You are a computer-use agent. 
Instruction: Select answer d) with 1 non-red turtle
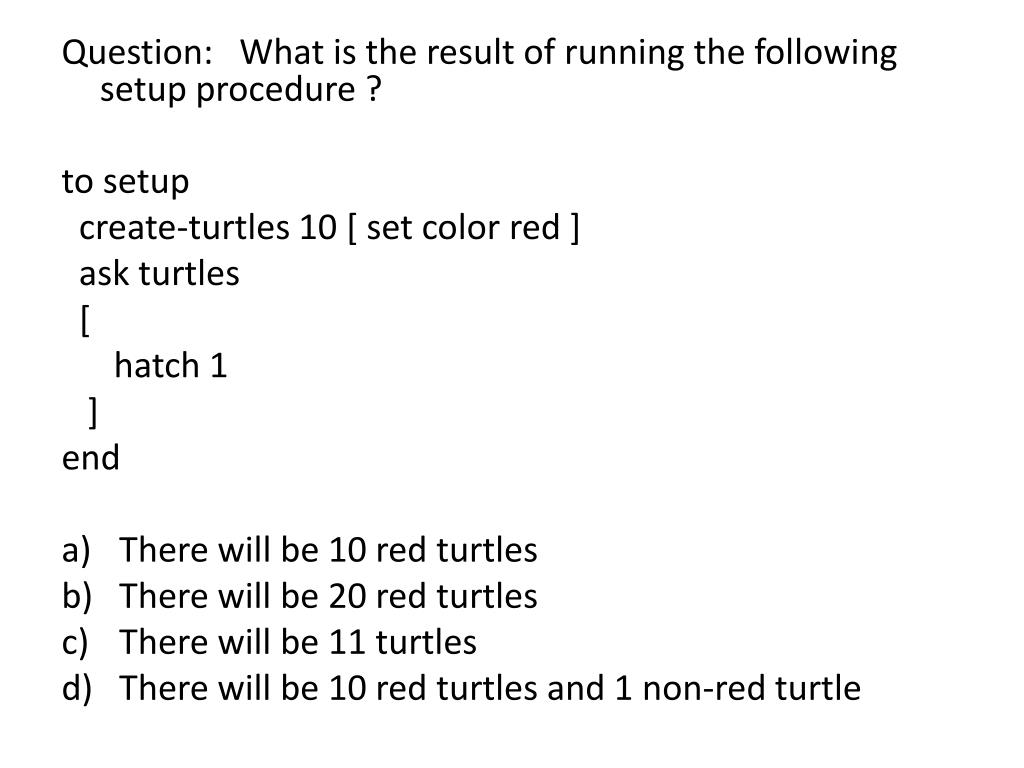[490, 688]
